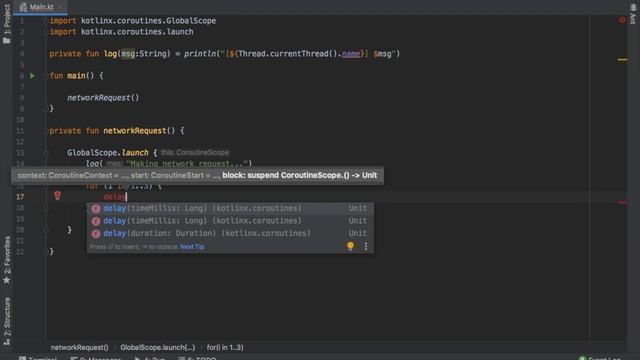
Task: Collapse the main function fold marker
Action: click(x=46, y=76)
